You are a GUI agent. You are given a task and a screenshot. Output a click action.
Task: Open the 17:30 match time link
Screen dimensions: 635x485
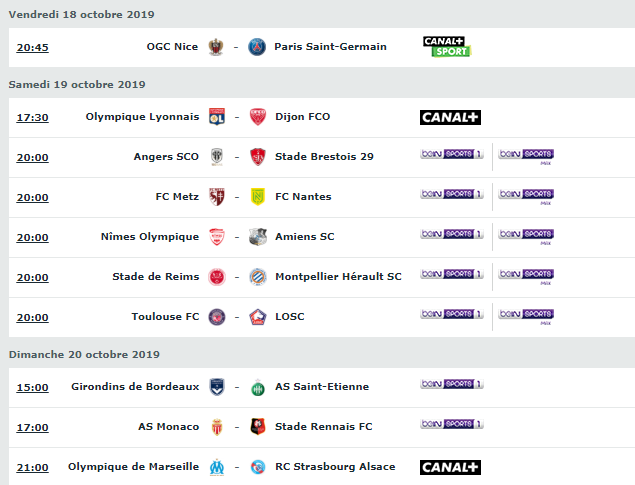(32, 117)
